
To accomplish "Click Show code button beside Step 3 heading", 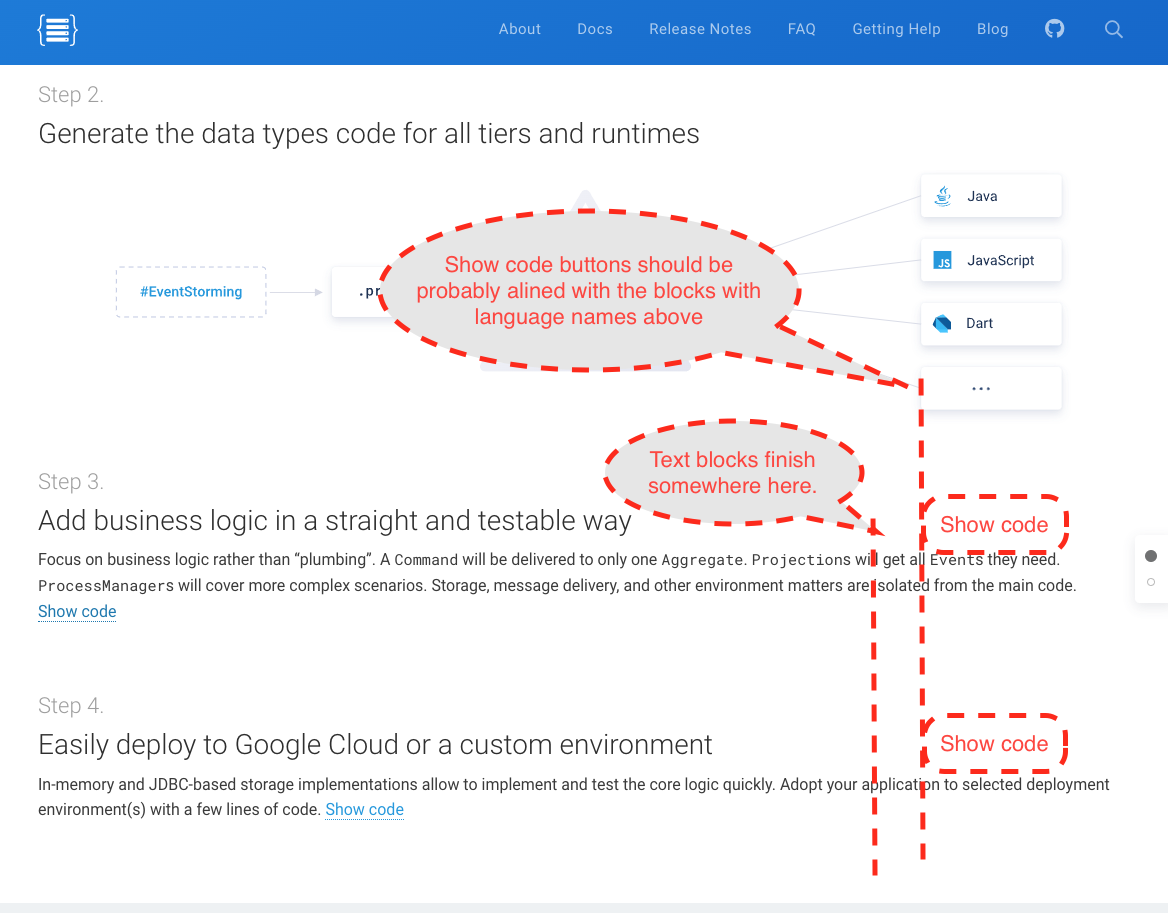I will tap(995, 524).
